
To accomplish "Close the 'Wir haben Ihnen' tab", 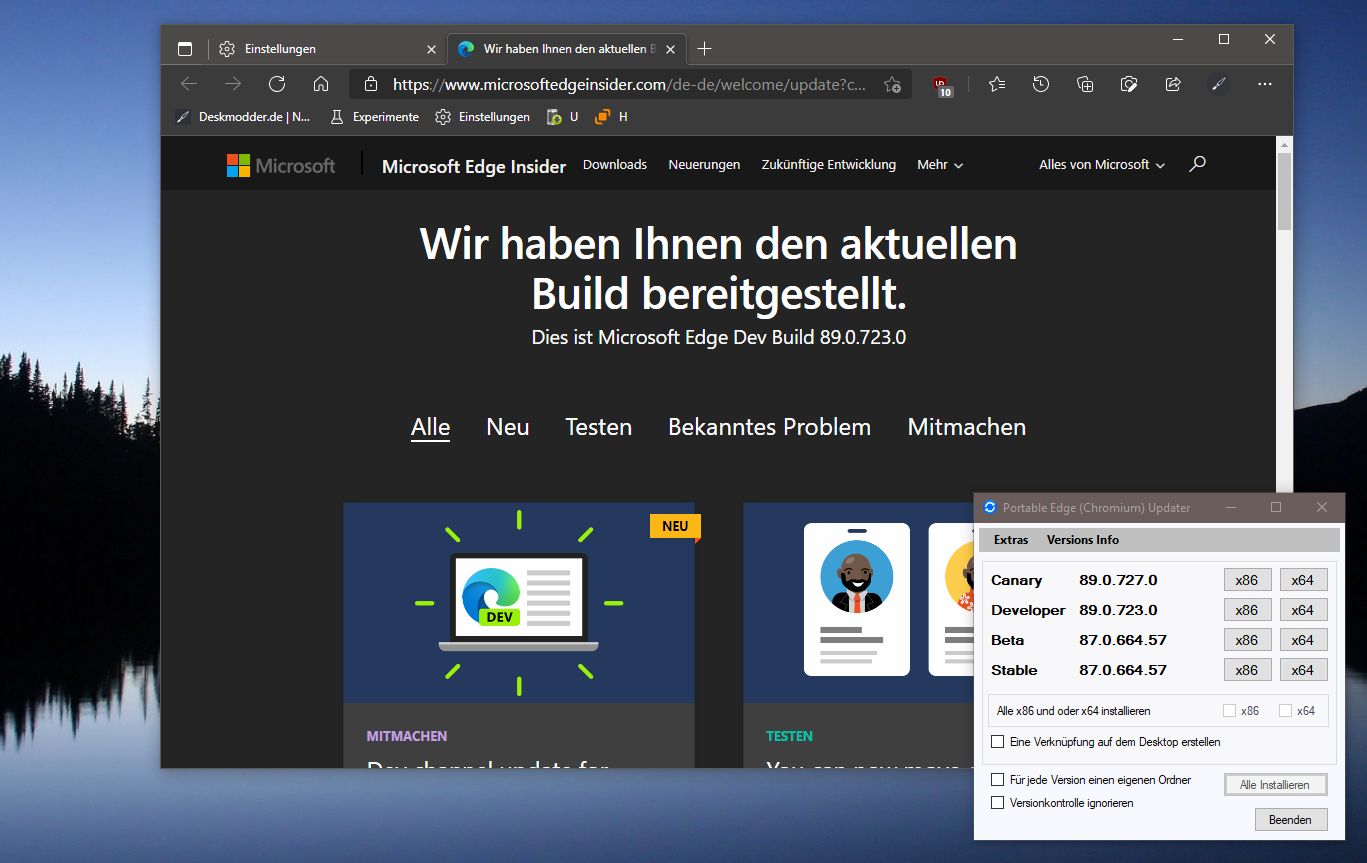I will 670,49.
